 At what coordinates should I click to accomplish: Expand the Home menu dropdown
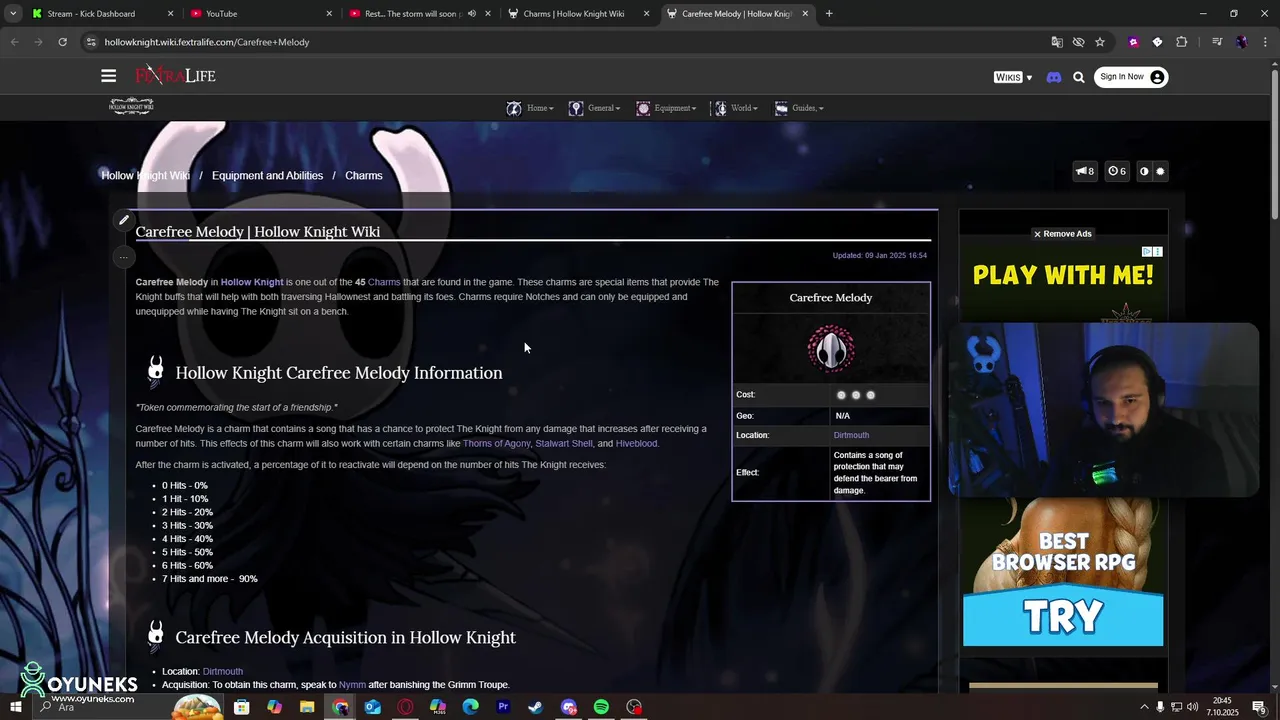[x=530, y=108]
